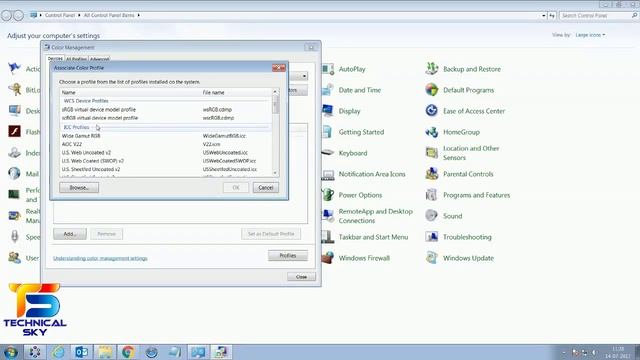Expand All Control Panel Items breadcrumb arrow
The height and width of the screenshot is (360, 640).
[139, 15]
